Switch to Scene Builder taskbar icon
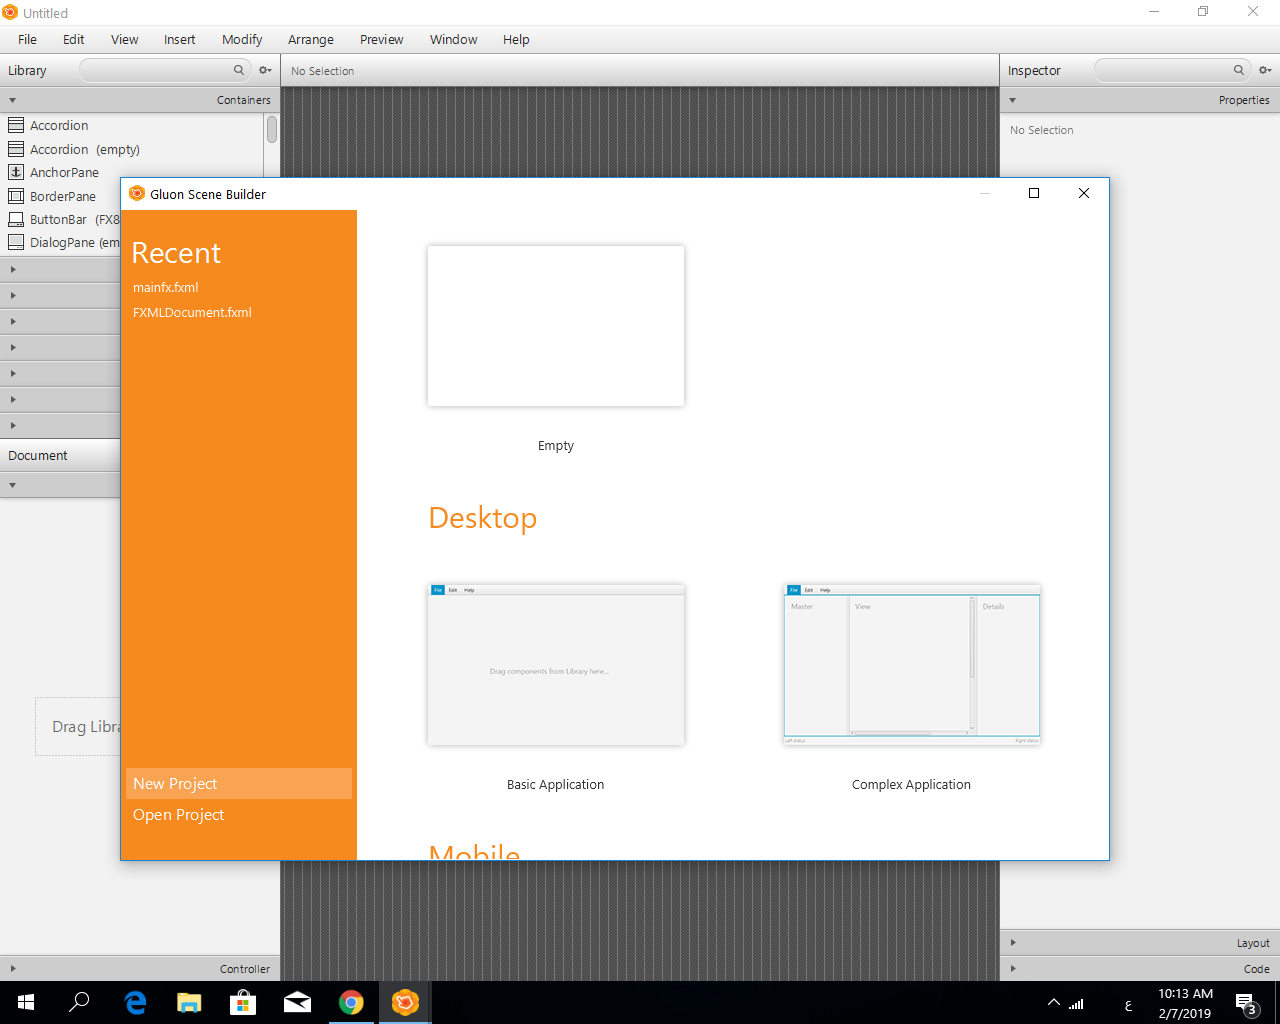The width and height of the screenshot is (1280, 1024). tap(405, 1002)
